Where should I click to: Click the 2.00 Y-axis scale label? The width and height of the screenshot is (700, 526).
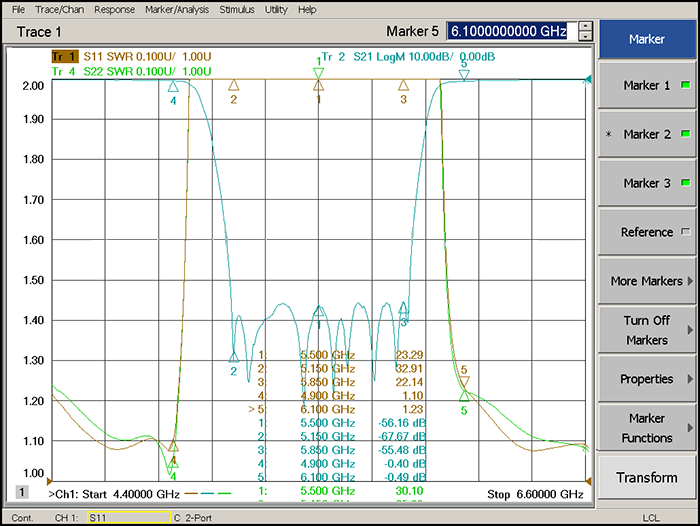click(33, 86)
